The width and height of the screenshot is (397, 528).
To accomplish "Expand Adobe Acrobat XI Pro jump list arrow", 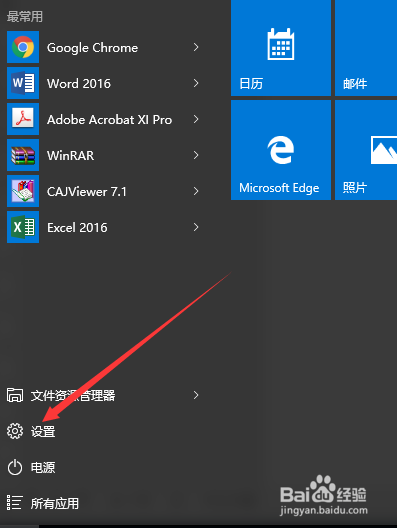I will 196,119.
